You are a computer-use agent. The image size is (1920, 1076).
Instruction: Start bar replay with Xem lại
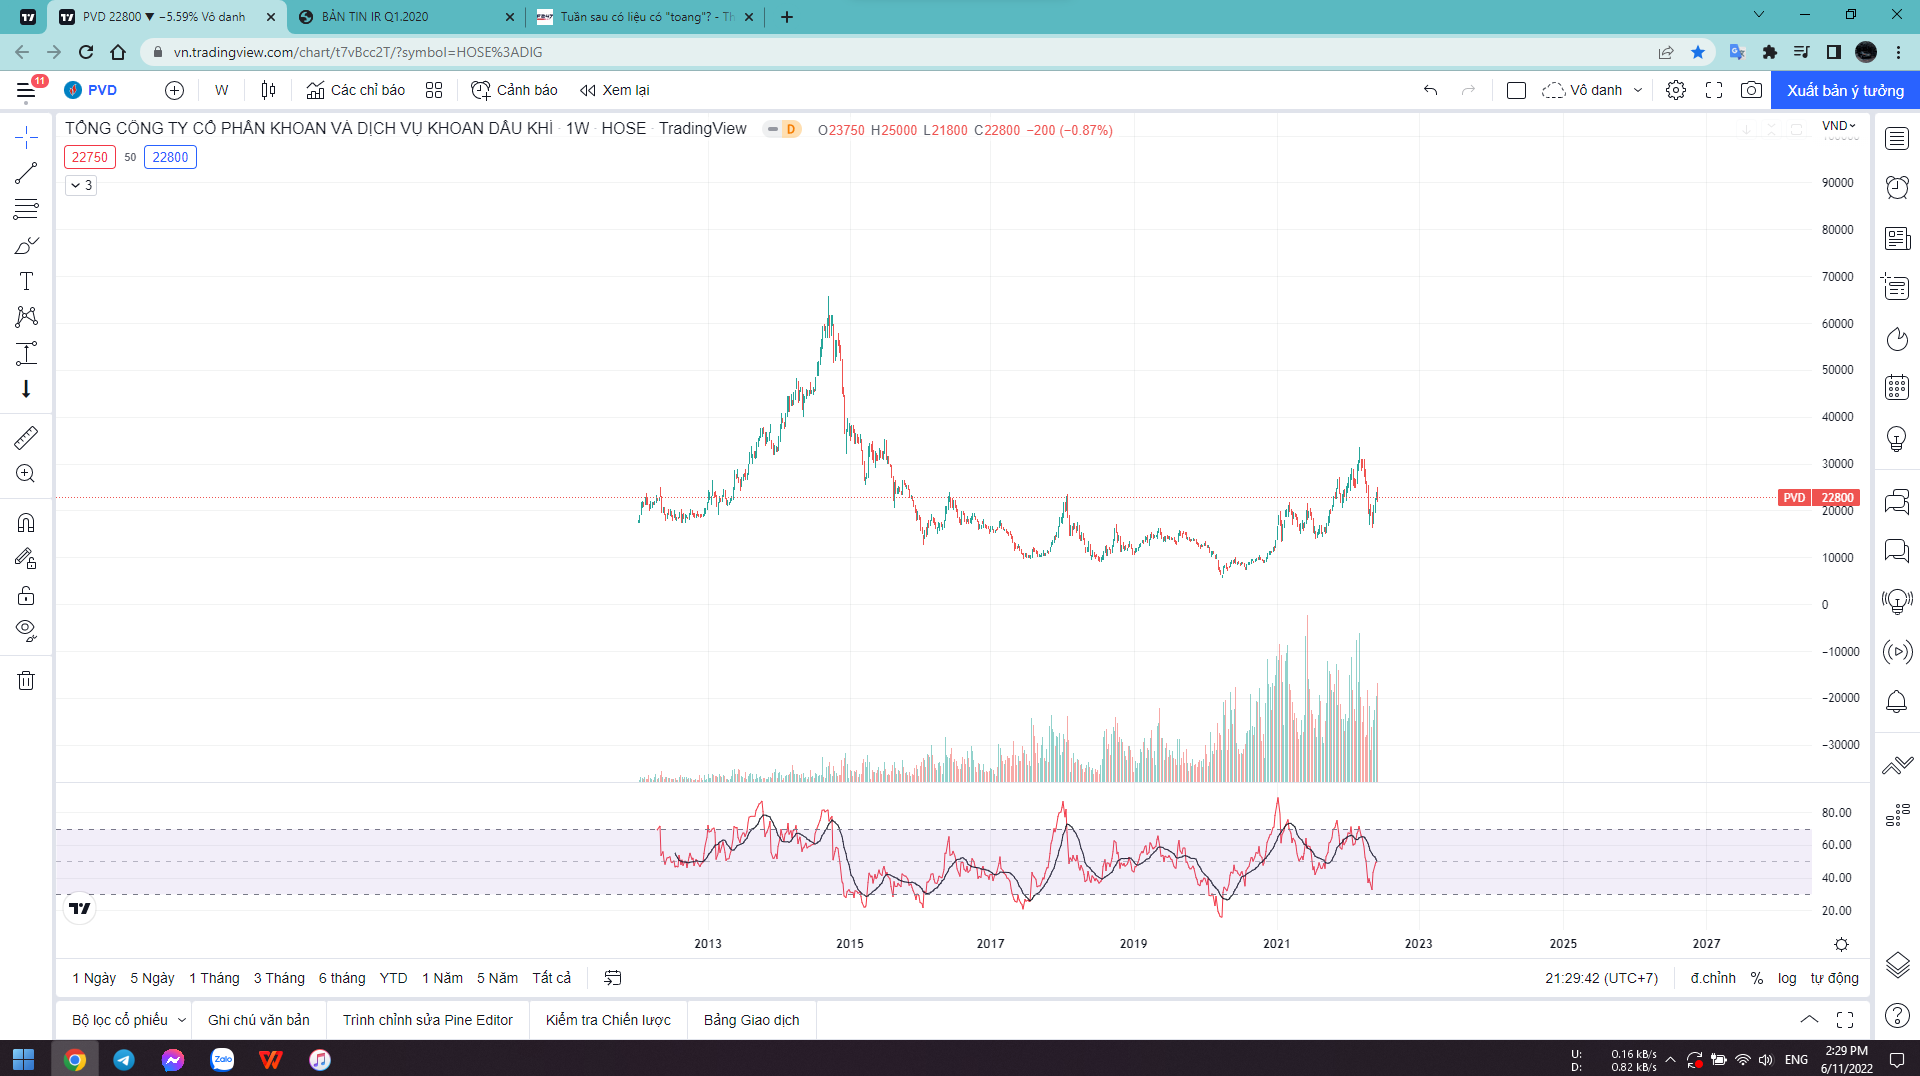pyautogui.click(x=614, y=90)
